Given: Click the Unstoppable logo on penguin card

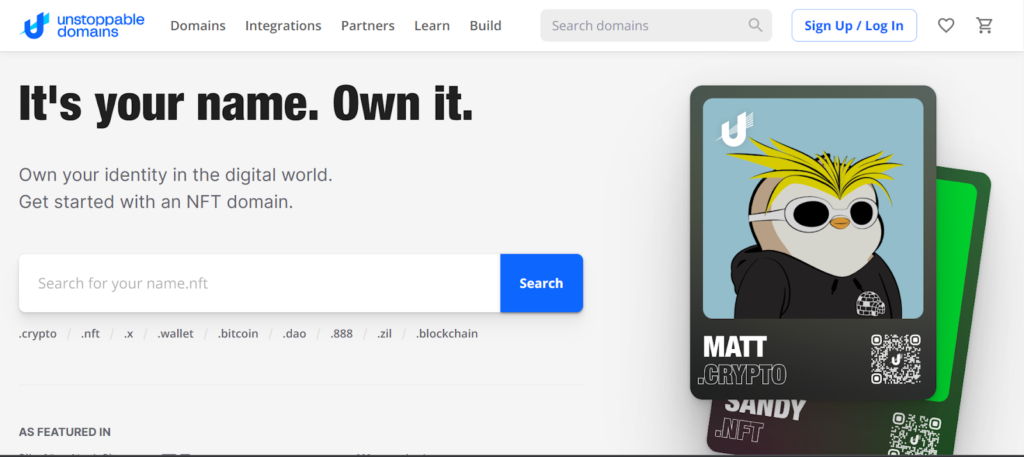Looking at the screenshot, I should [x=736, y=129].
